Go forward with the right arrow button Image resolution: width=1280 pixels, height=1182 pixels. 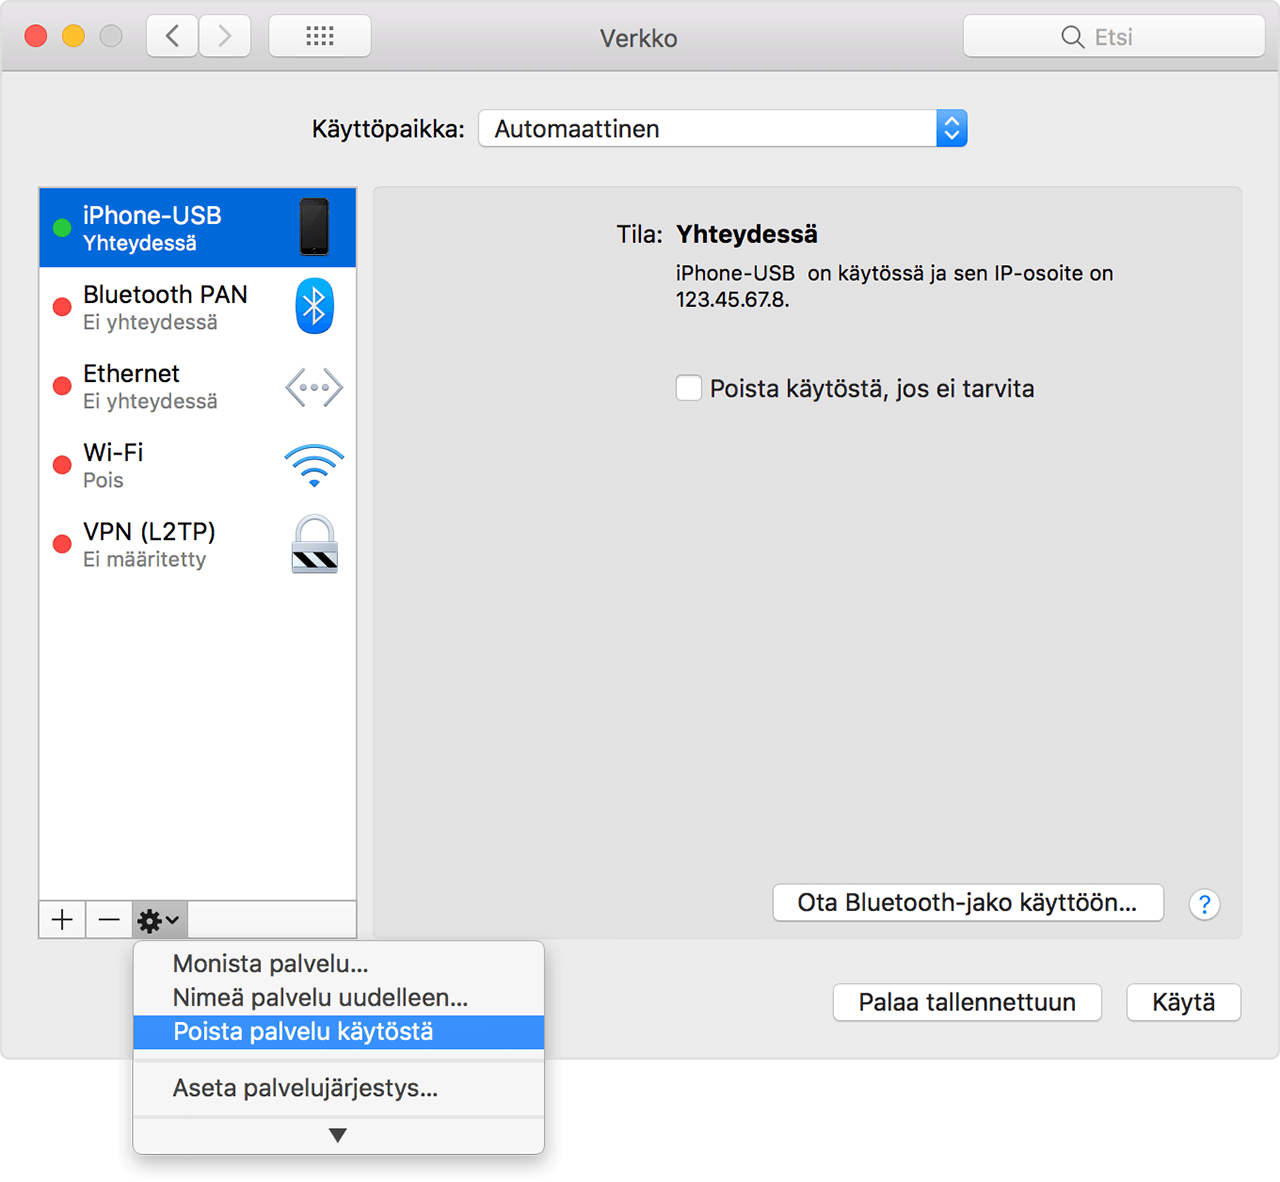click(225, 37)
